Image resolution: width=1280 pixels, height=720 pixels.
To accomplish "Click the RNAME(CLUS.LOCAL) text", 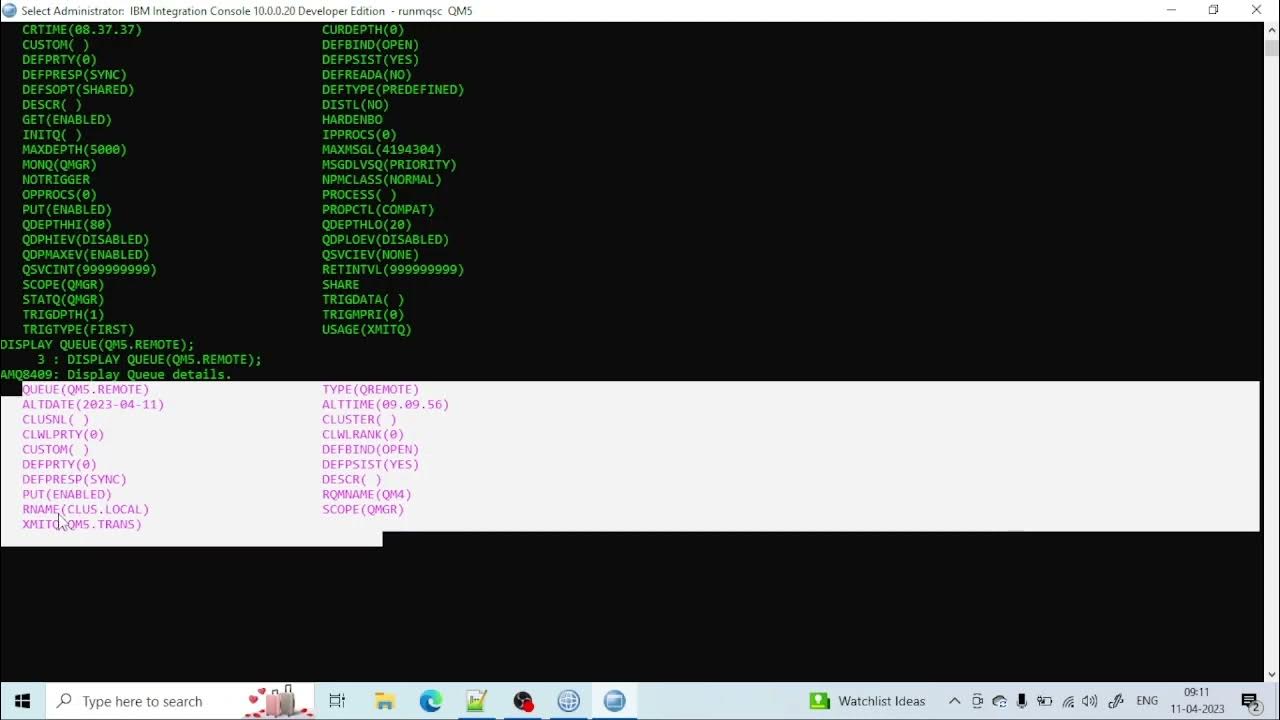I will click(x=86, y=509).
